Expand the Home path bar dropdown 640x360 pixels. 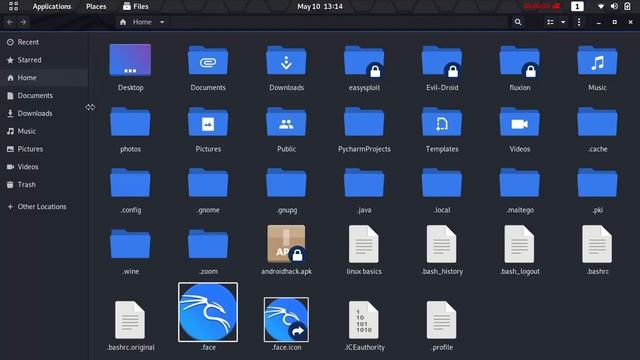pyautogui.click(x=162, y=22)
